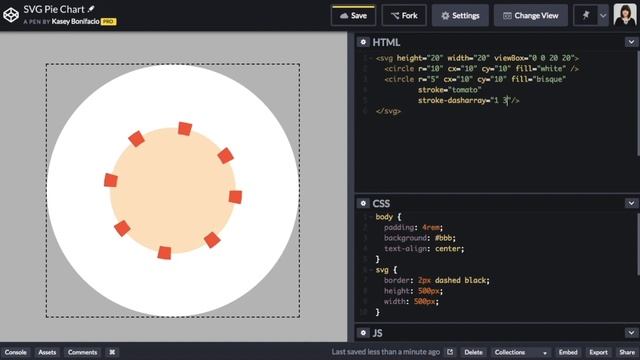640x360 pixels.
Task: Open user profile avatar menu
Action: coord(624,15)
